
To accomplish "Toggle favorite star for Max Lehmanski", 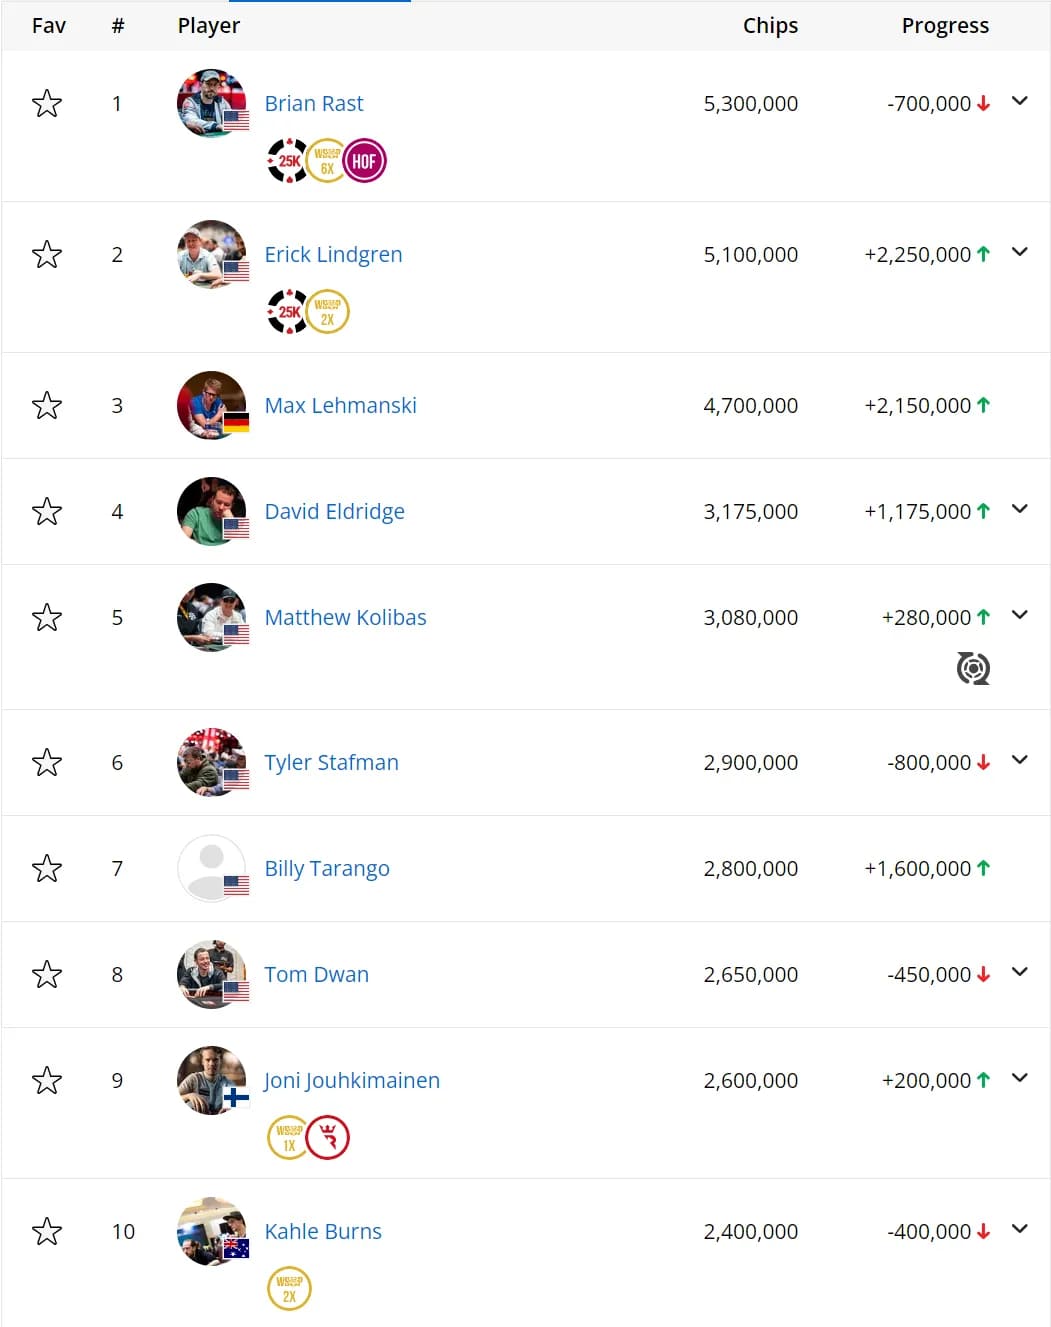I will [47, 405].
